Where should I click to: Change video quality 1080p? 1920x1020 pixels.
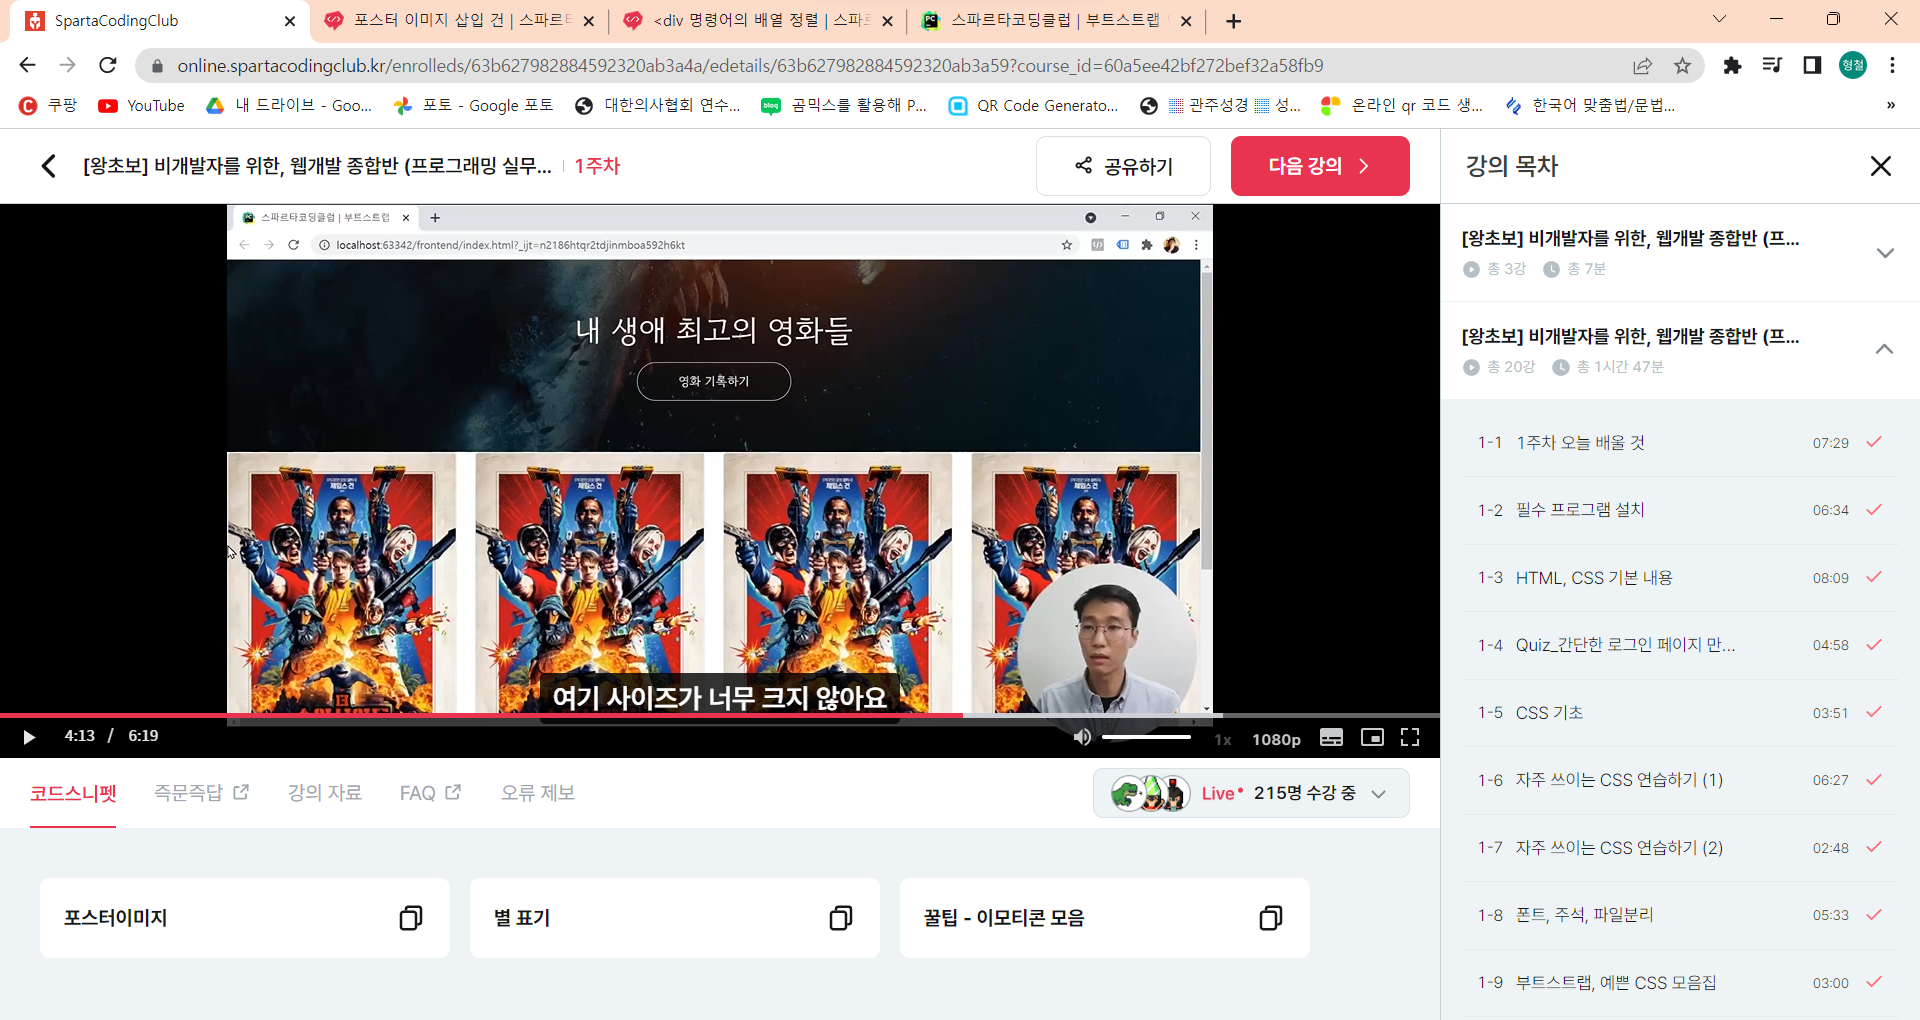pyautogui.click(x=1276, y=739)
